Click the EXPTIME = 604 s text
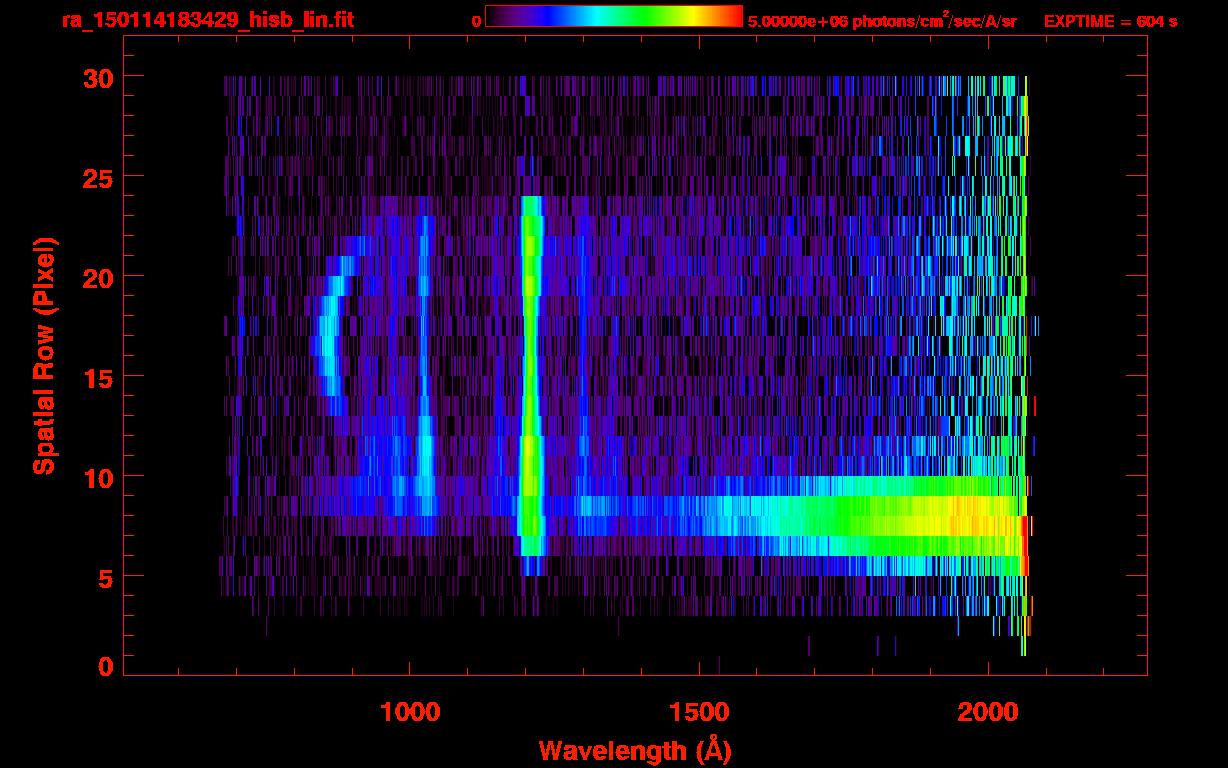This screenshot has height=768, width=1228. pos(1110,21)
